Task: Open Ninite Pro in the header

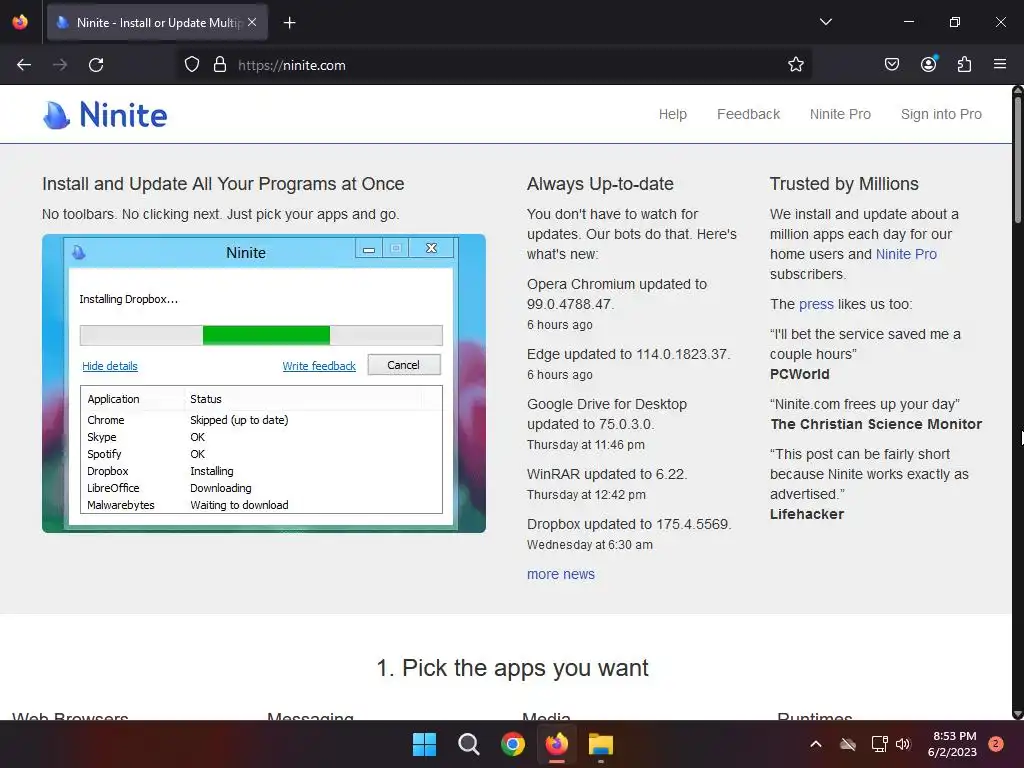Action: coord(840,114)
